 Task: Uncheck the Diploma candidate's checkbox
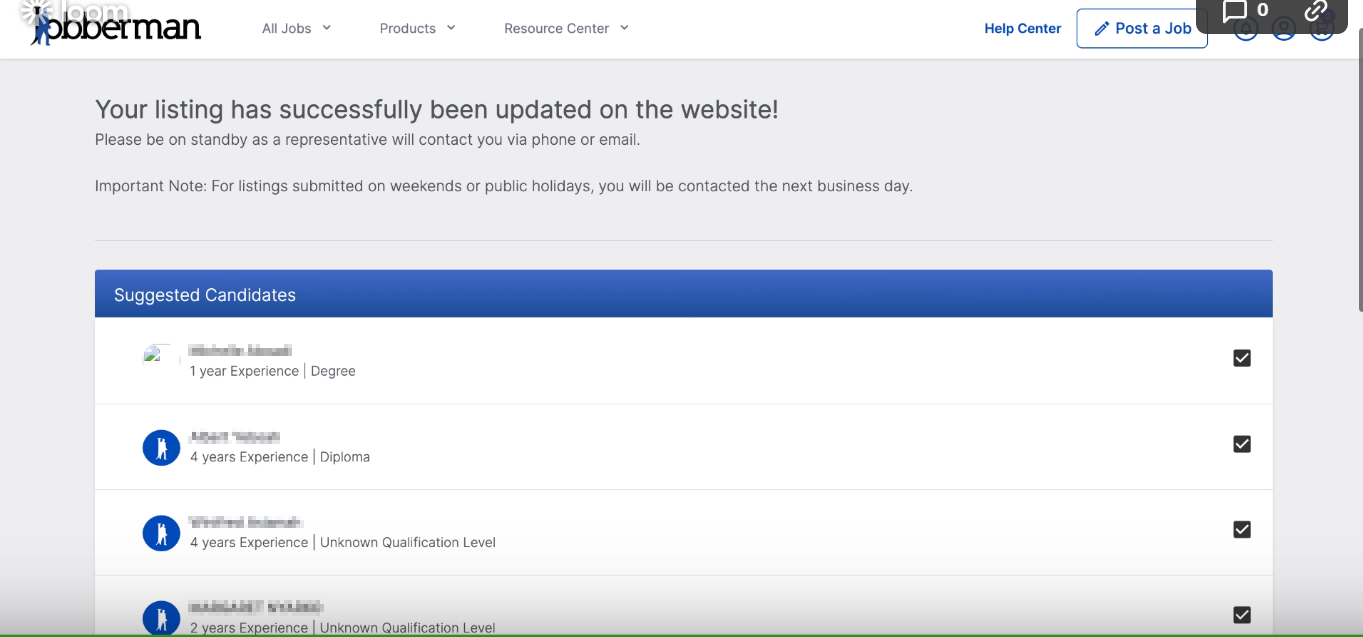[1242, 444]
